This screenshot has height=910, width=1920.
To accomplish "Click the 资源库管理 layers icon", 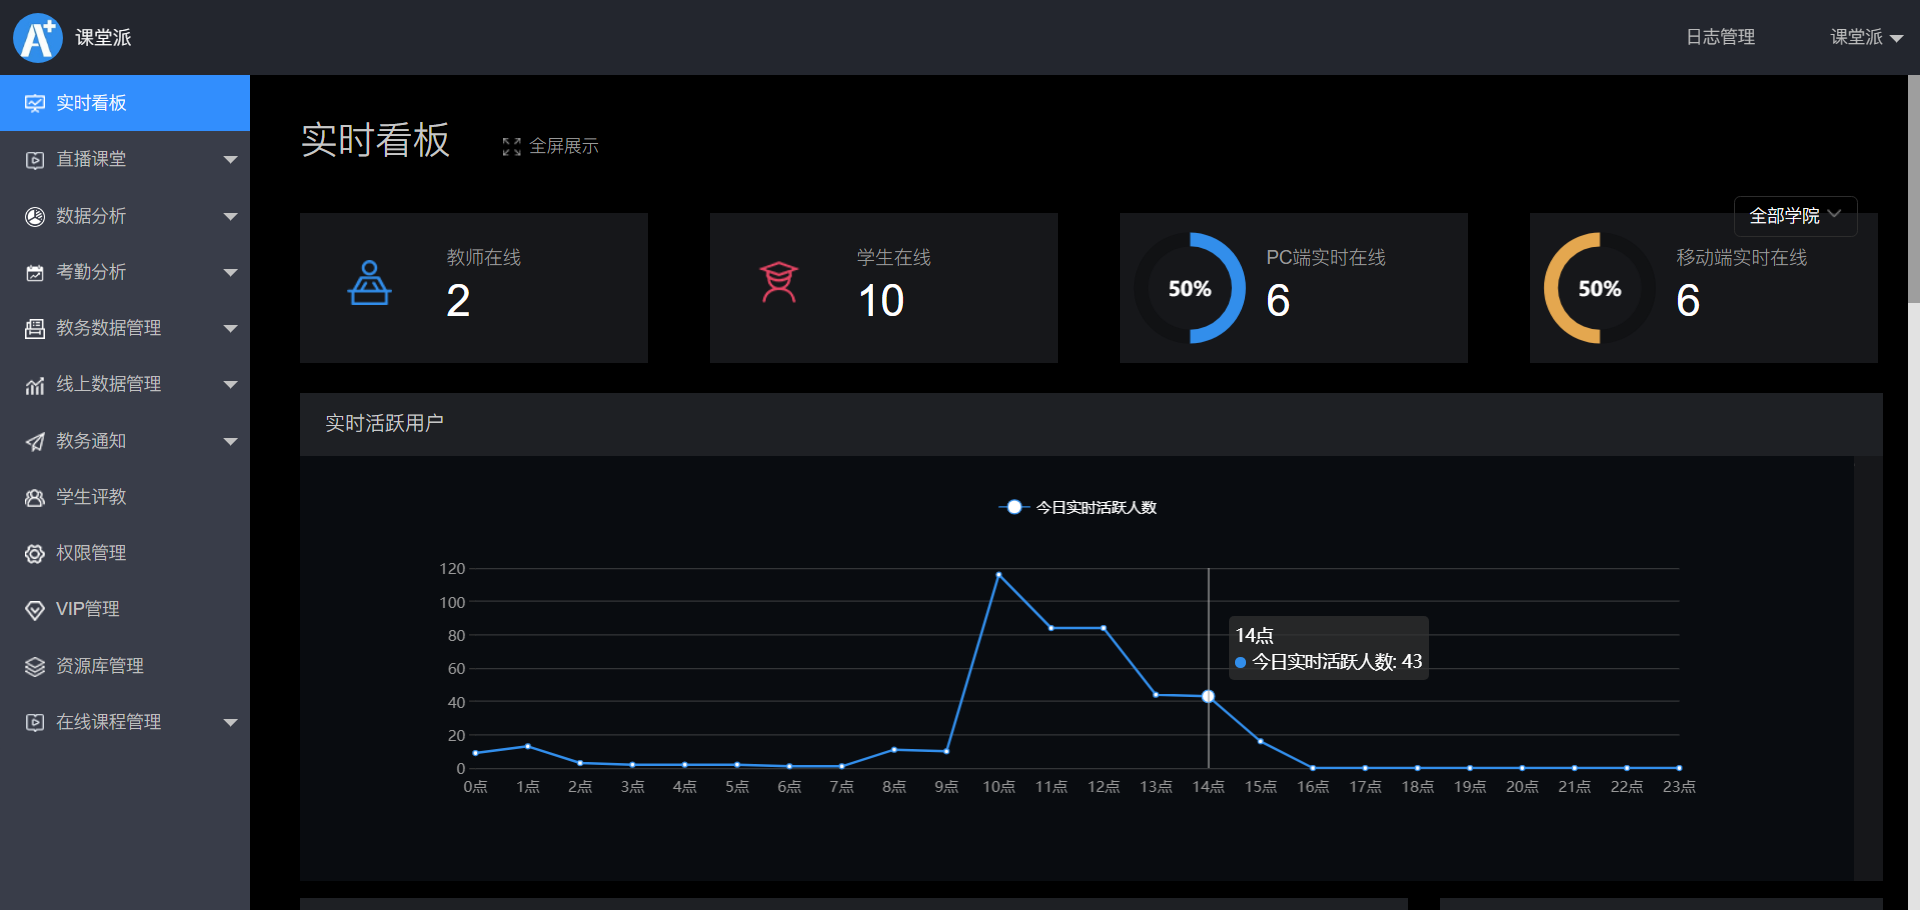I will coord(35,667).
